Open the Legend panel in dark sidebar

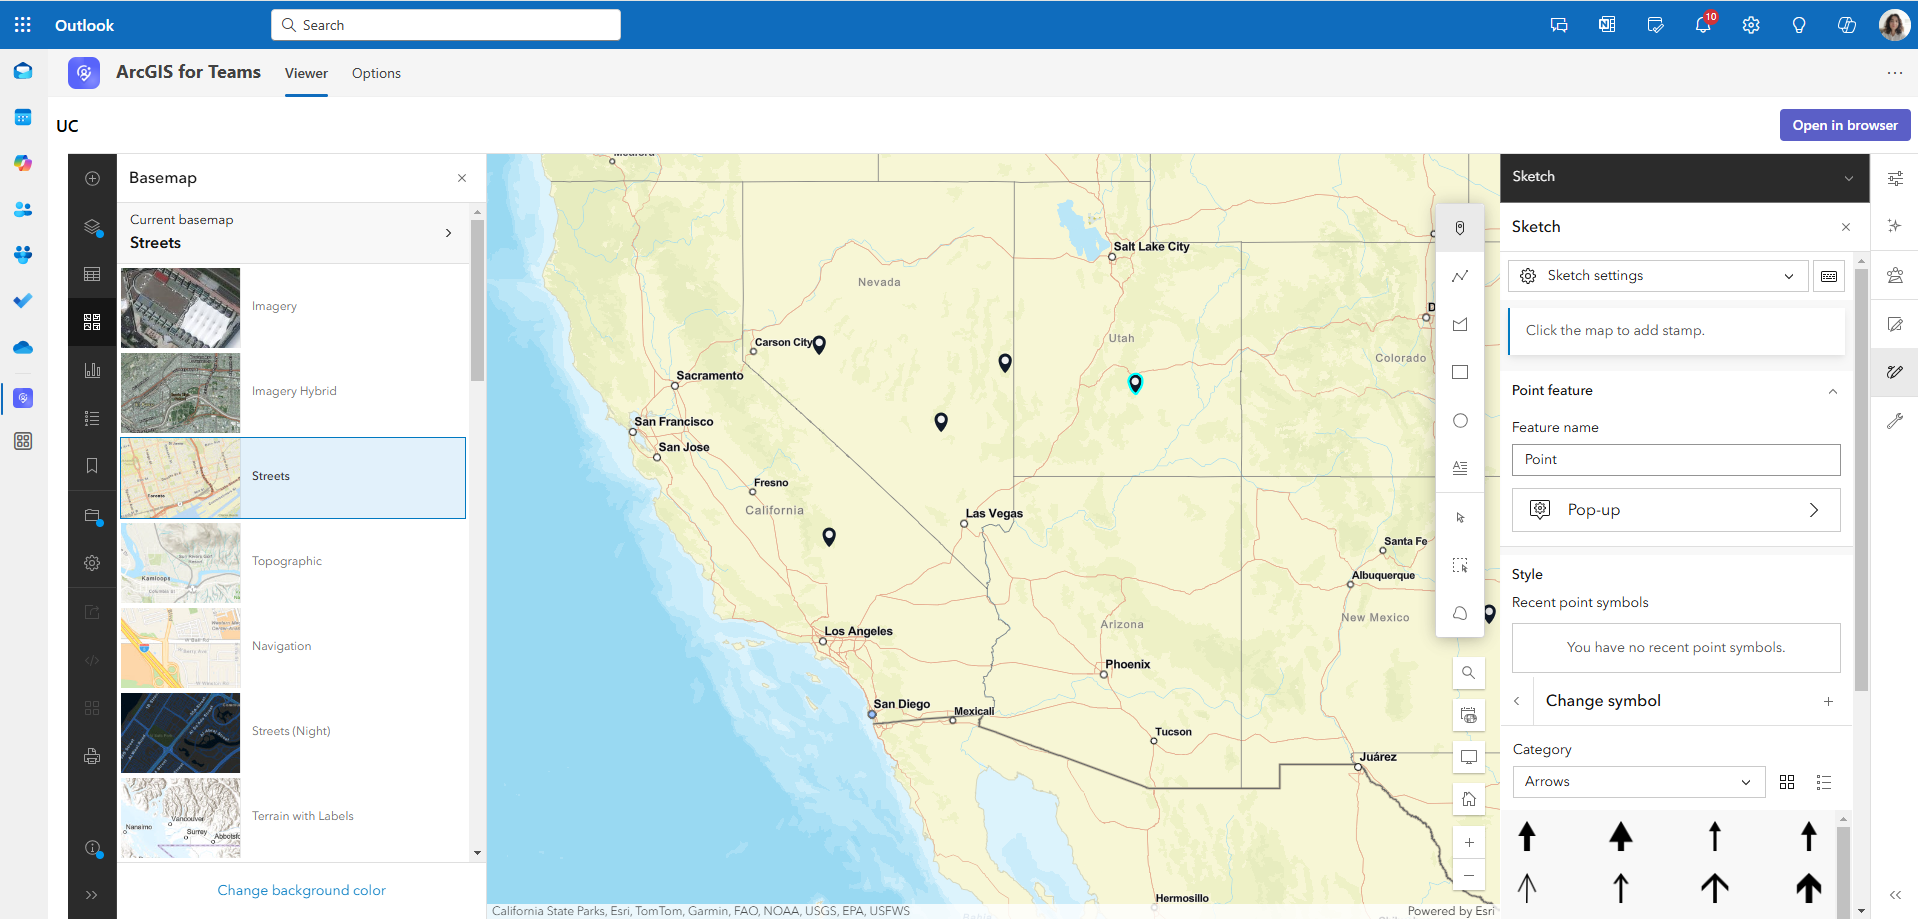coord(92,418)
